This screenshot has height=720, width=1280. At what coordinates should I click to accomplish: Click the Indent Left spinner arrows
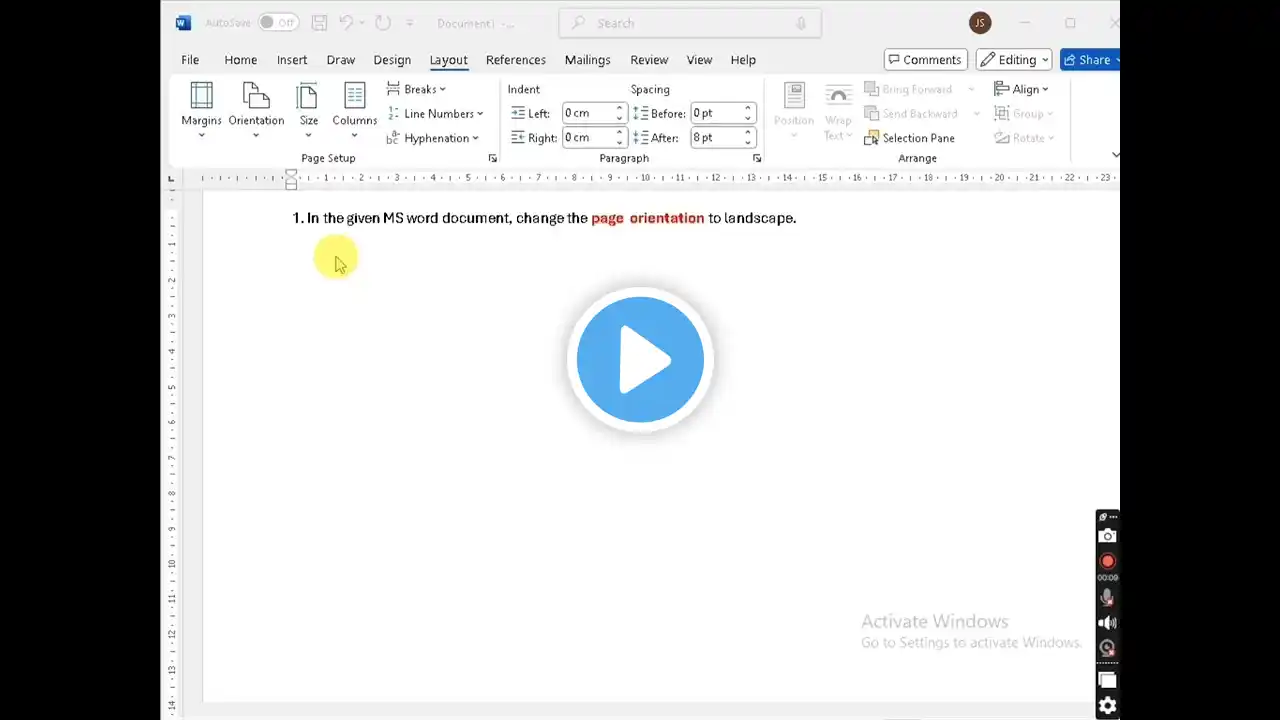pos(620,113)
